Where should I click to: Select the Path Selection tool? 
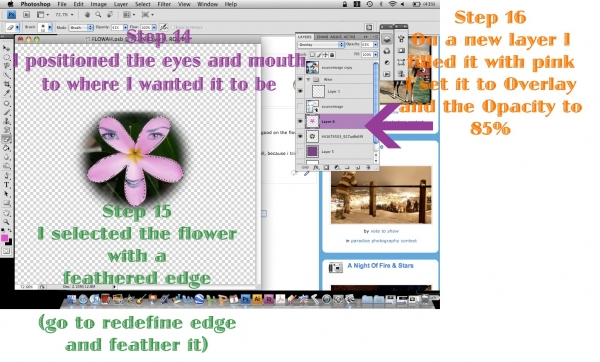(x=6, y=194)
